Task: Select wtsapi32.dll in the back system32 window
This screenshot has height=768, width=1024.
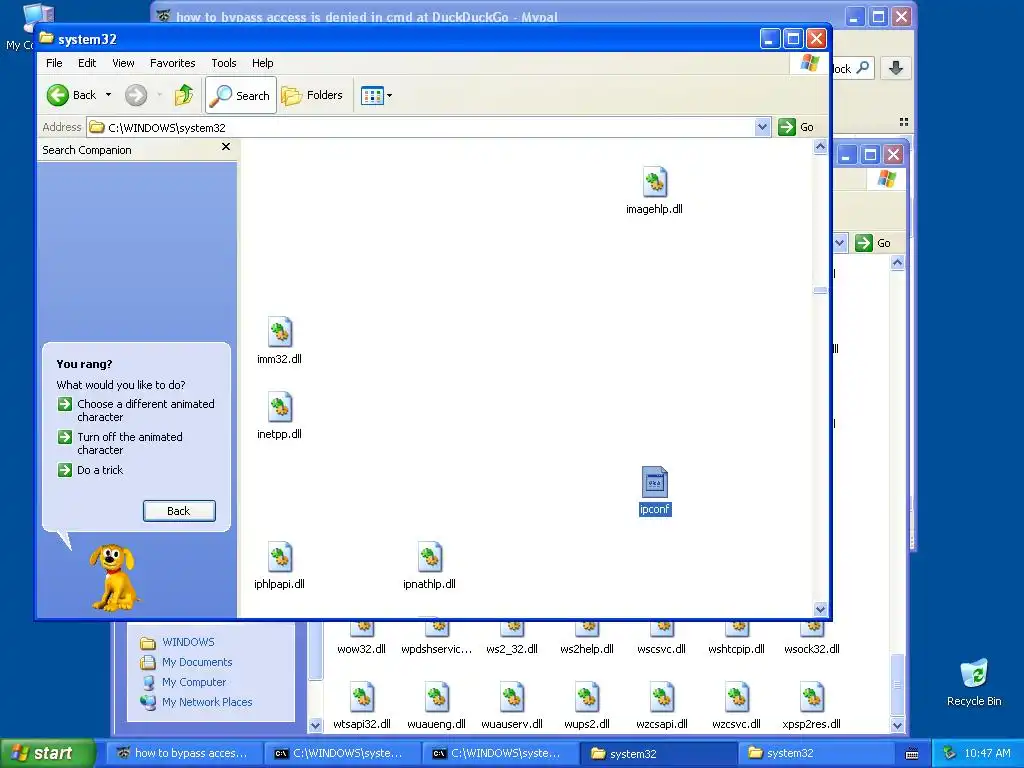Action: (362, 705)
